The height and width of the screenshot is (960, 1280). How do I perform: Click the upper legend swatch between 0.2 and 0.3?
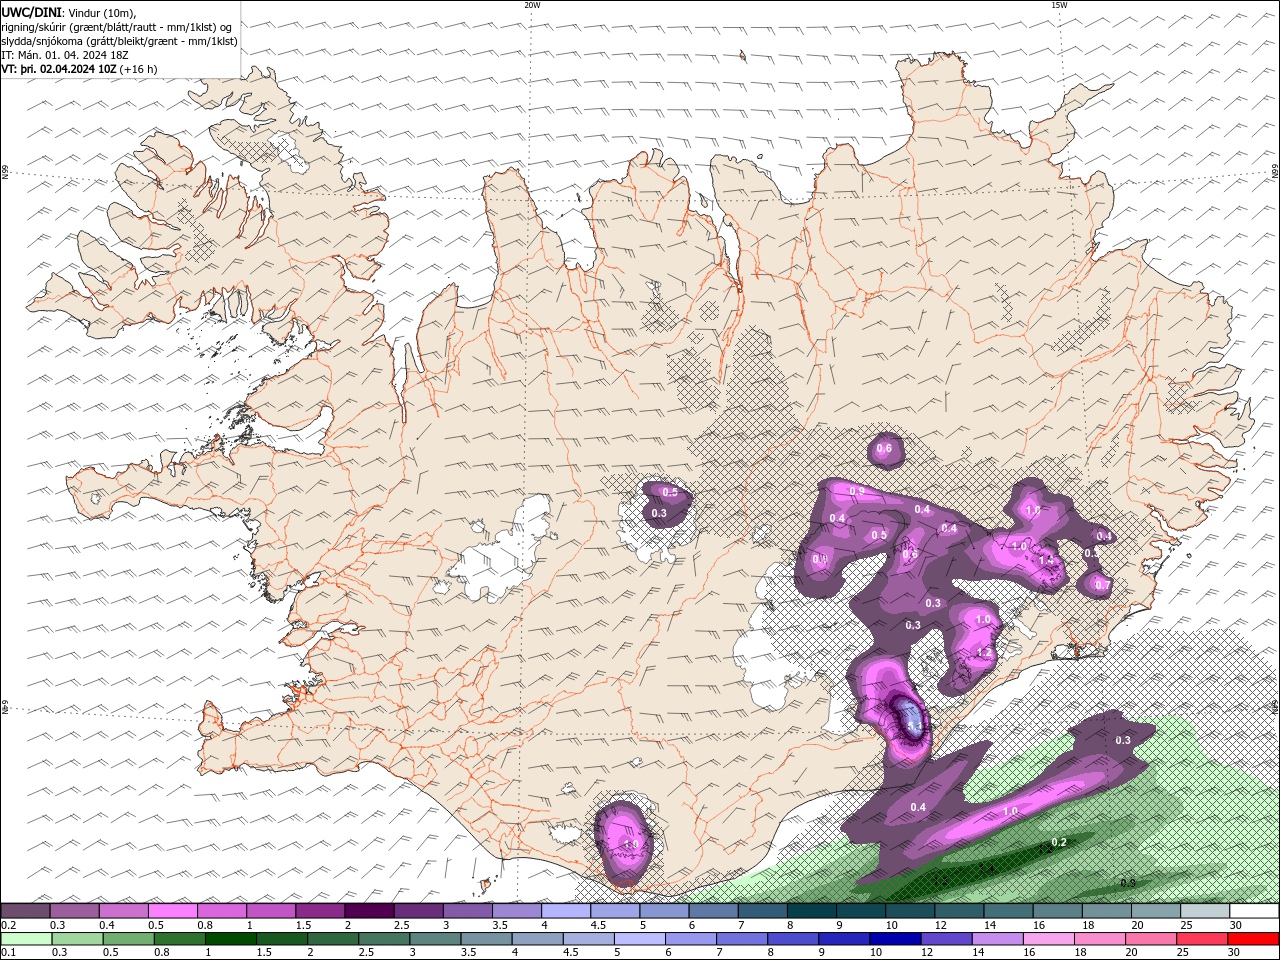point(25,911)
